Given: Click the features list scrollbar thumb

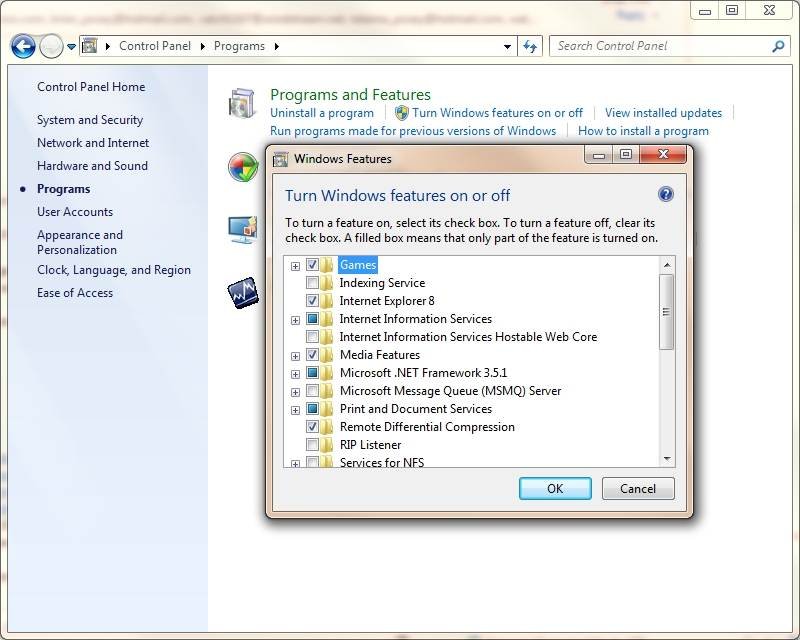Looking at the screenshot, I should point(666,312).
